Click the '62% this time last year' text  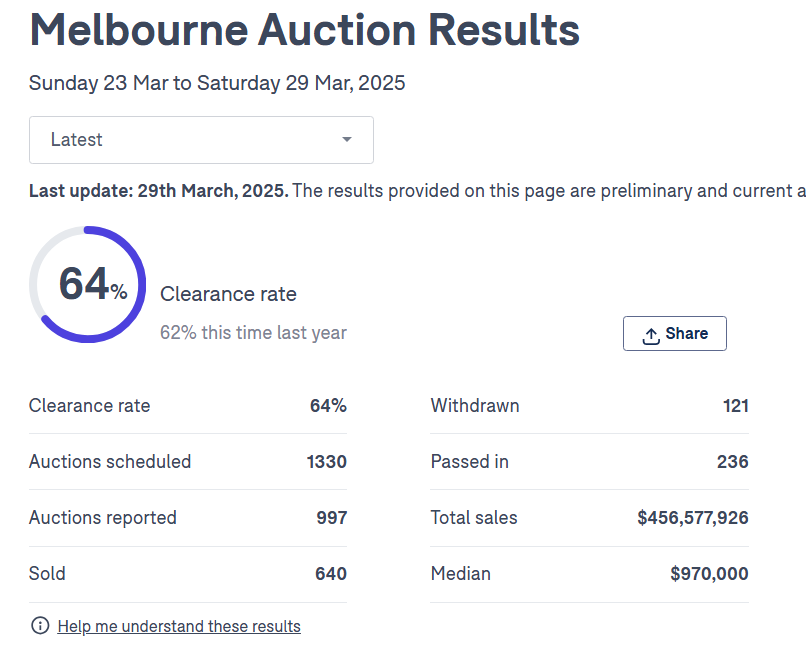tap(253, 333)
